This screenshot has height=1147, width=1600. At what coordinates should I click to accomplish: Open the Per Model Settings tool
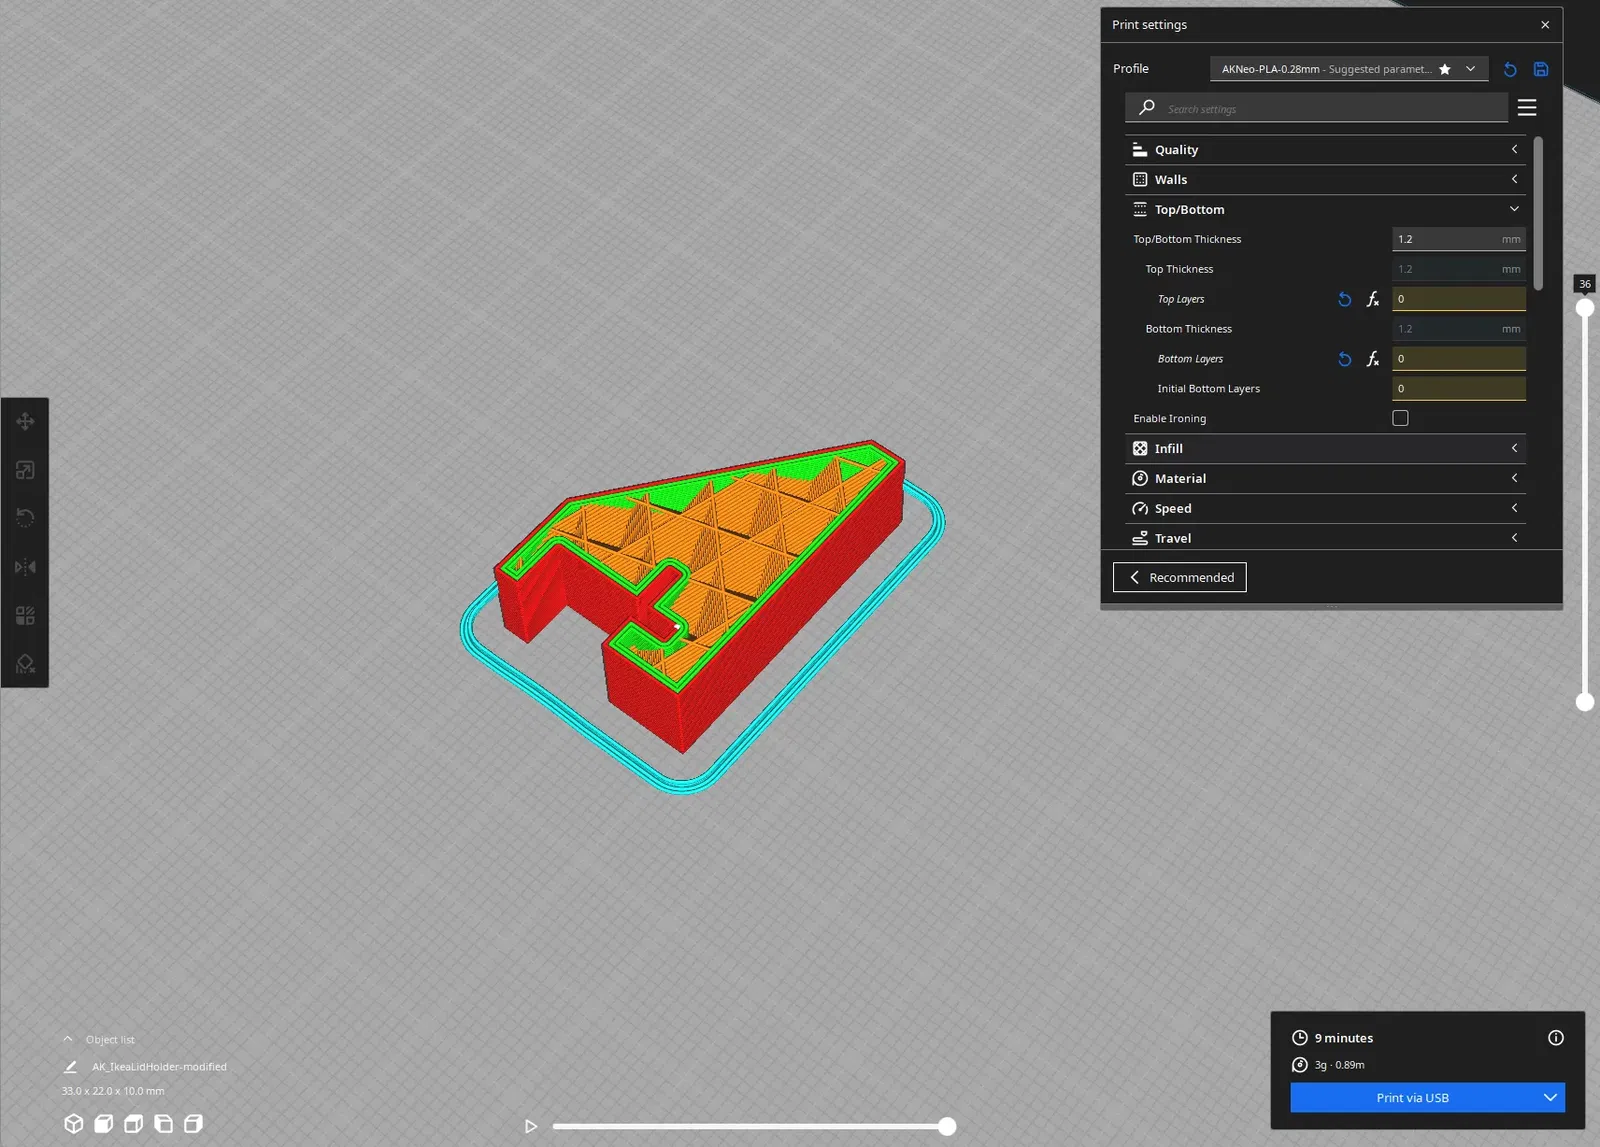tap(25, 615)
